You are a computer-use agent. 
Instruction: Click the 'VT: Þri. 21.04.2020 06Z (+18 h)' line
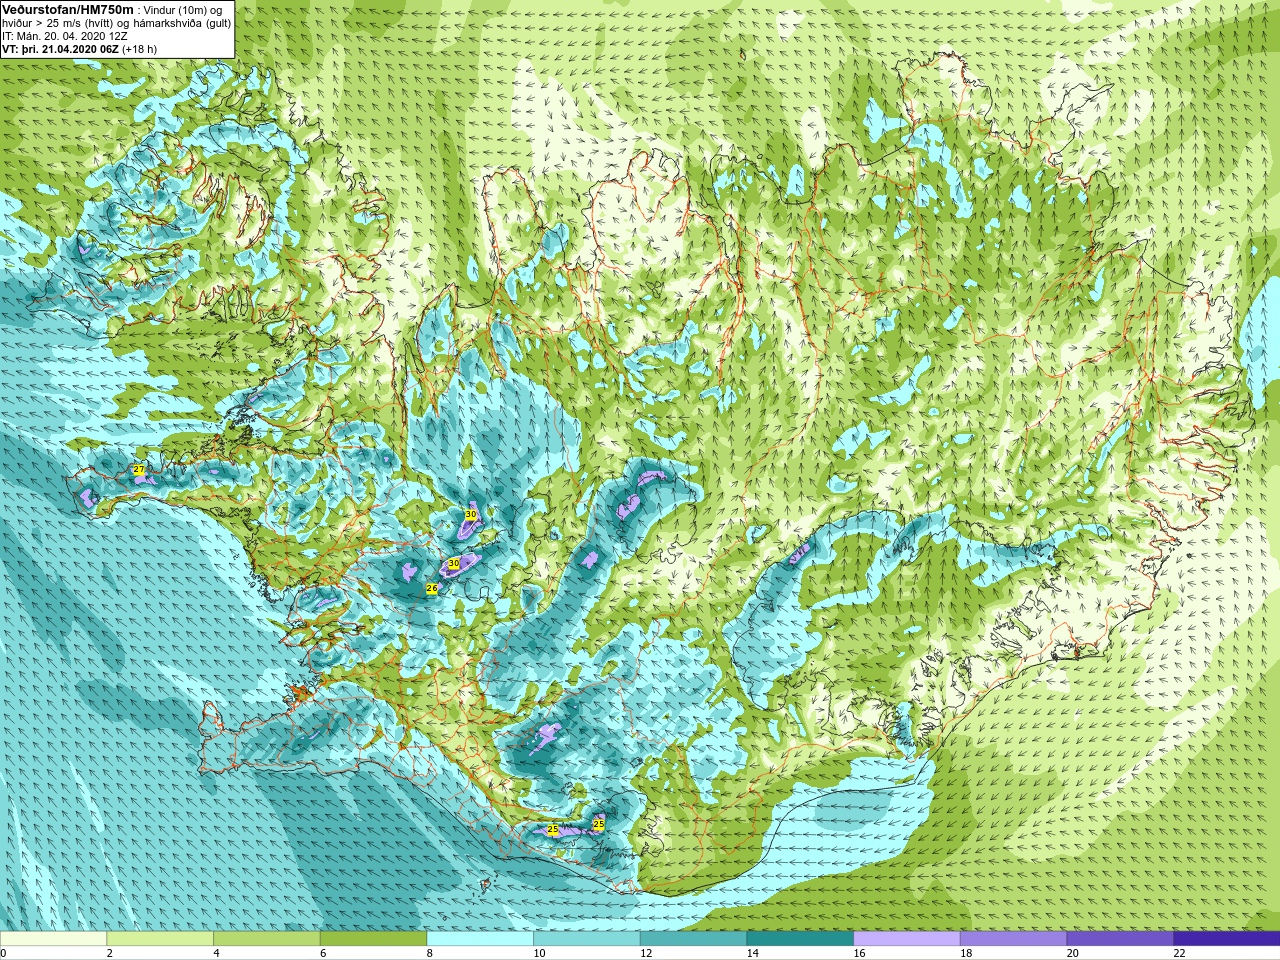click(80, 49)
